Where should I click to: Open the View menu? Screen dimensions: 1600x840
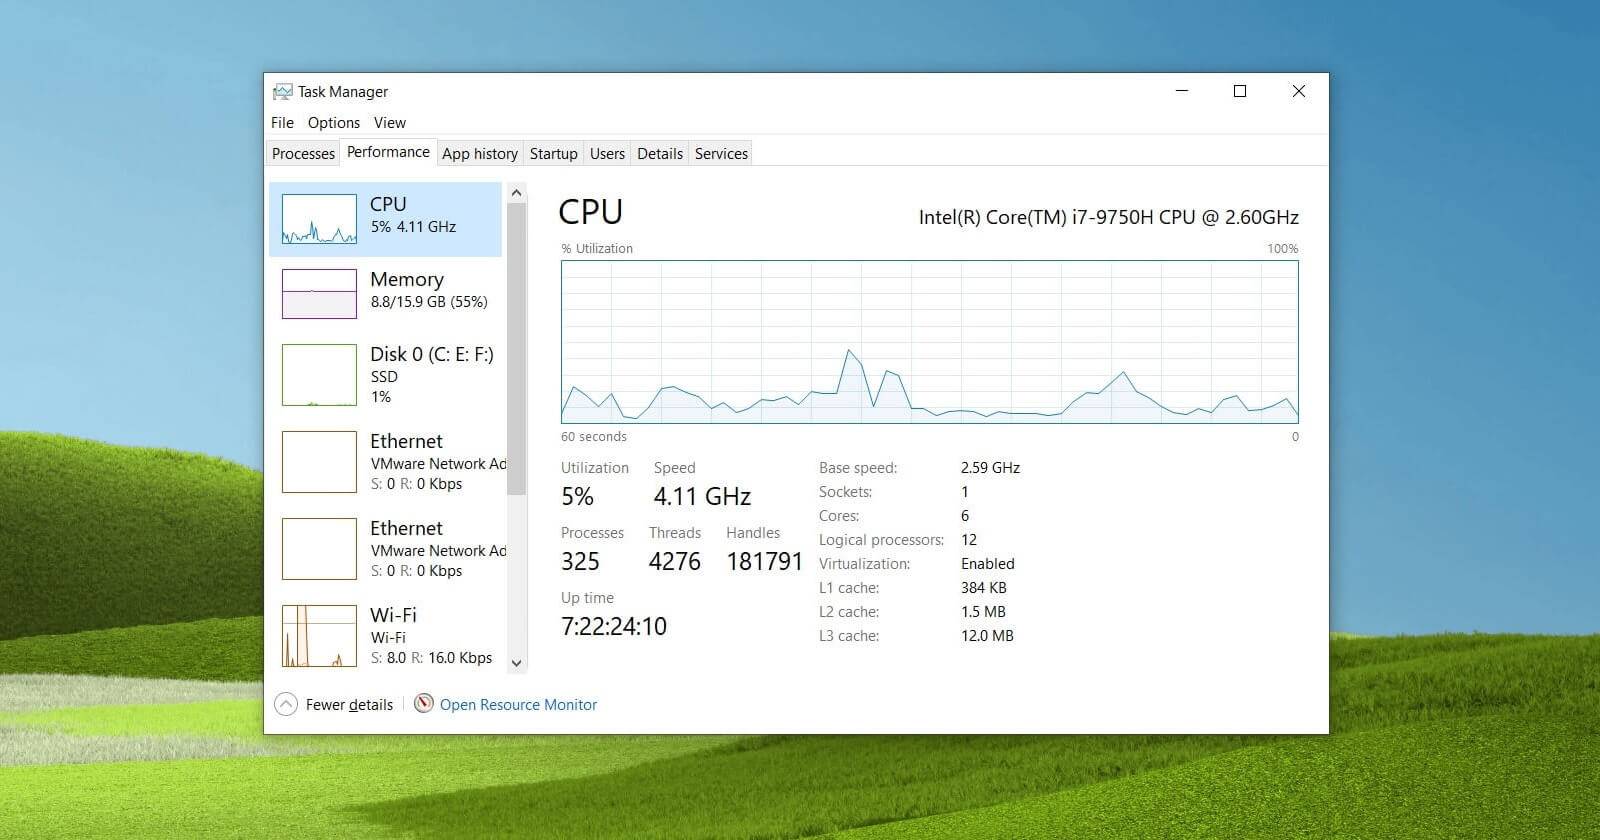click(x=390, y=122)
